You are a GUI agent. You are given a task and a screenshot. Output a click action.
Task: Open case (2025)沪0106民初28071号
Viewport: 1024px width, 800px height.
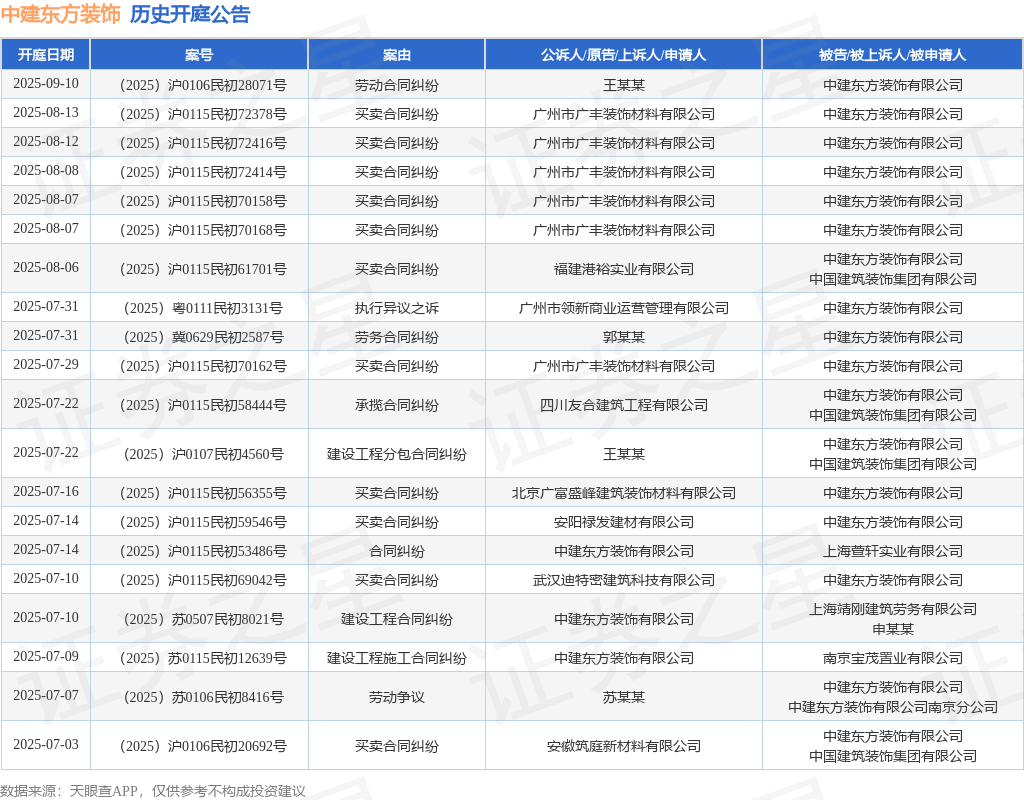(203, 85)
